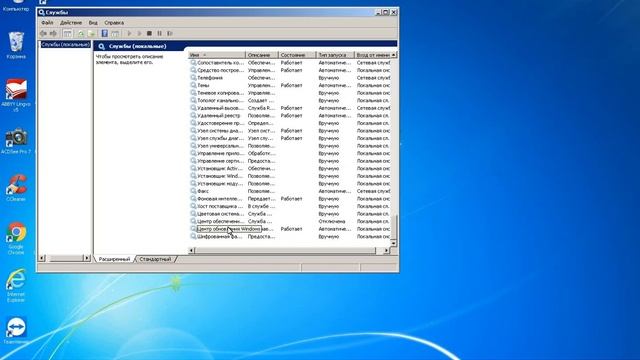
Task: Open the TeamViewer desktop icon
Action: point(16,331)
